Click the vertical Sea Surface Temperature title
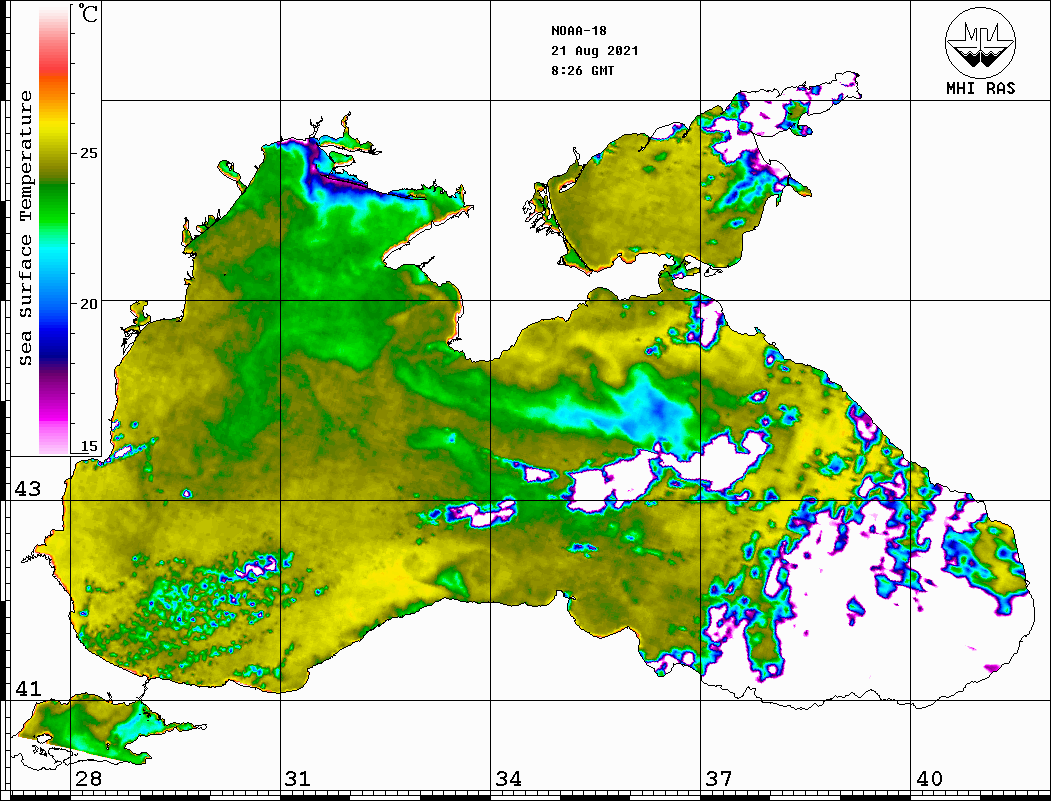The width and height of the screenshot is (1051, 801). coord(26,228)
